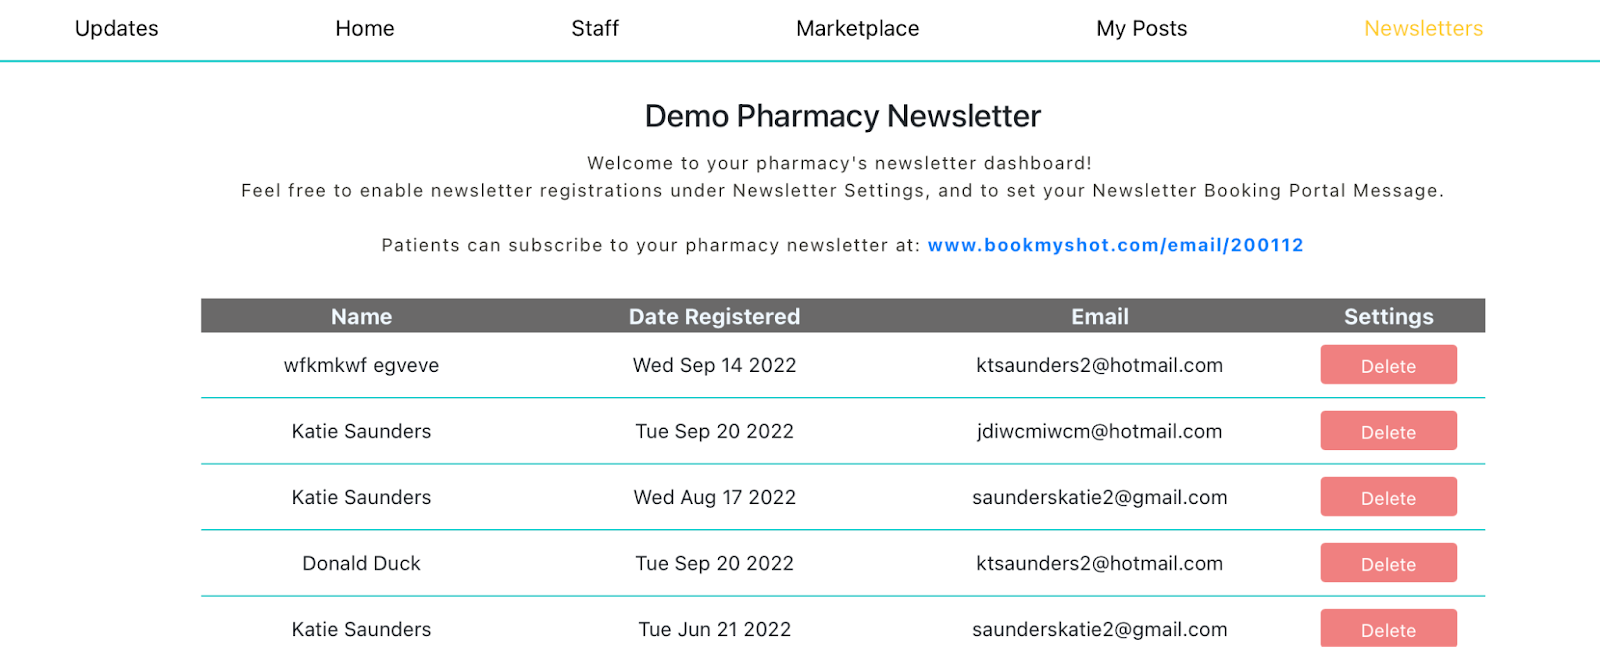Click the Date Registered column header
Image resolution: width=1600 pixels, height=647 pixels.
click(714, 317)
